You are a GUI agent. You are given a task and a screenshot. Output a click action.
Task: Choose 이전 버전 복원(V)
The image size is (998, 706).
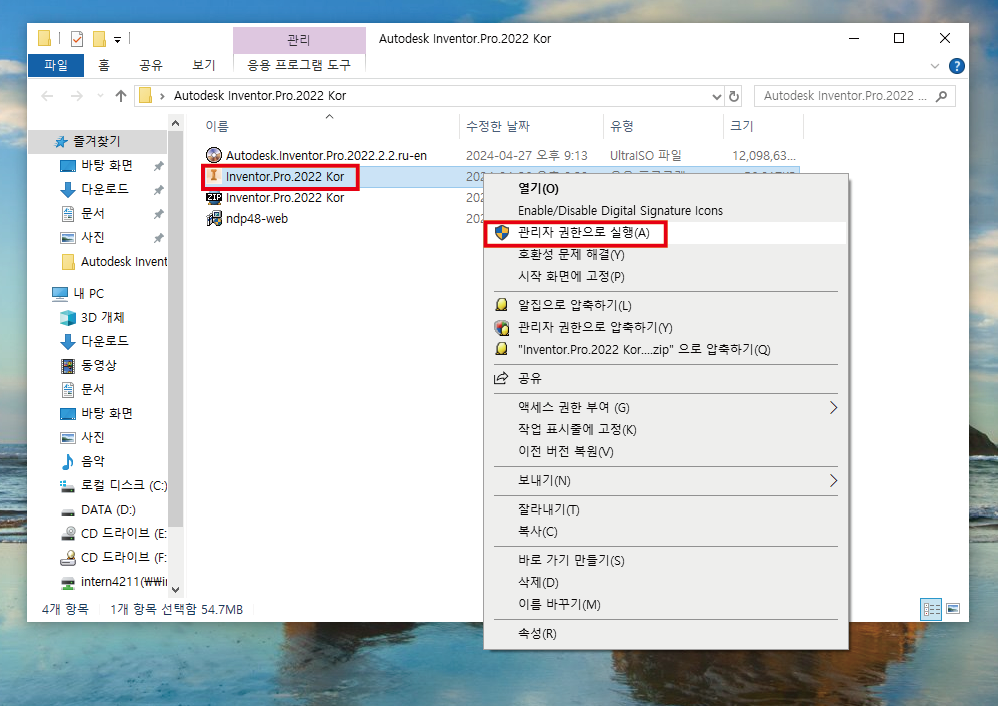click(666, 451)
